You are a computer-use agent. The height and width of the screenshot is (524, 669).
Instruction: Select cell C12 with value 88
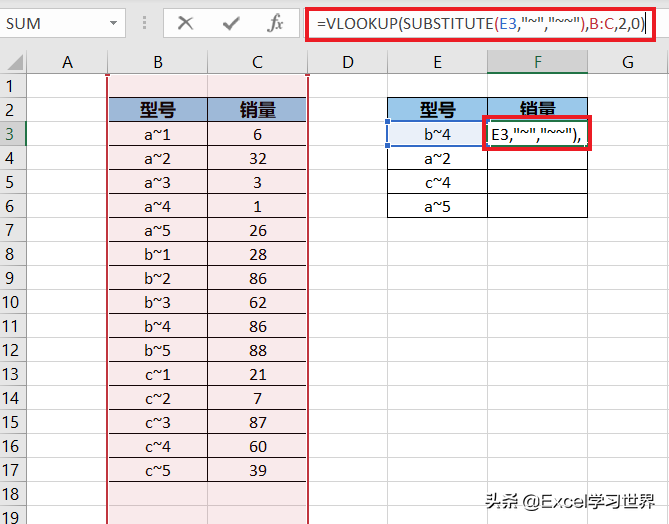tap(257, 350)
